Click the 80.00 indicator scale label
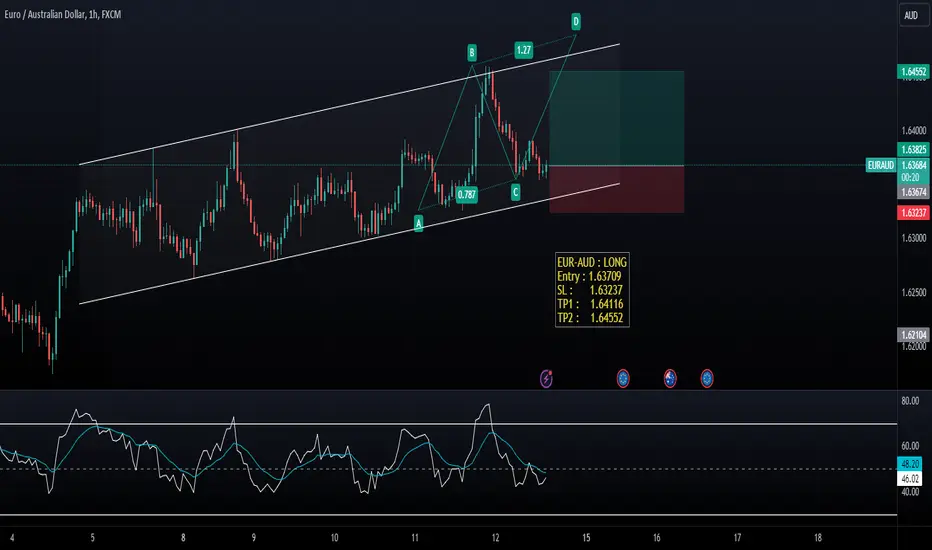The height and width of the screenshot is (550, 932). pyautogui.click(x=910, y=401)
